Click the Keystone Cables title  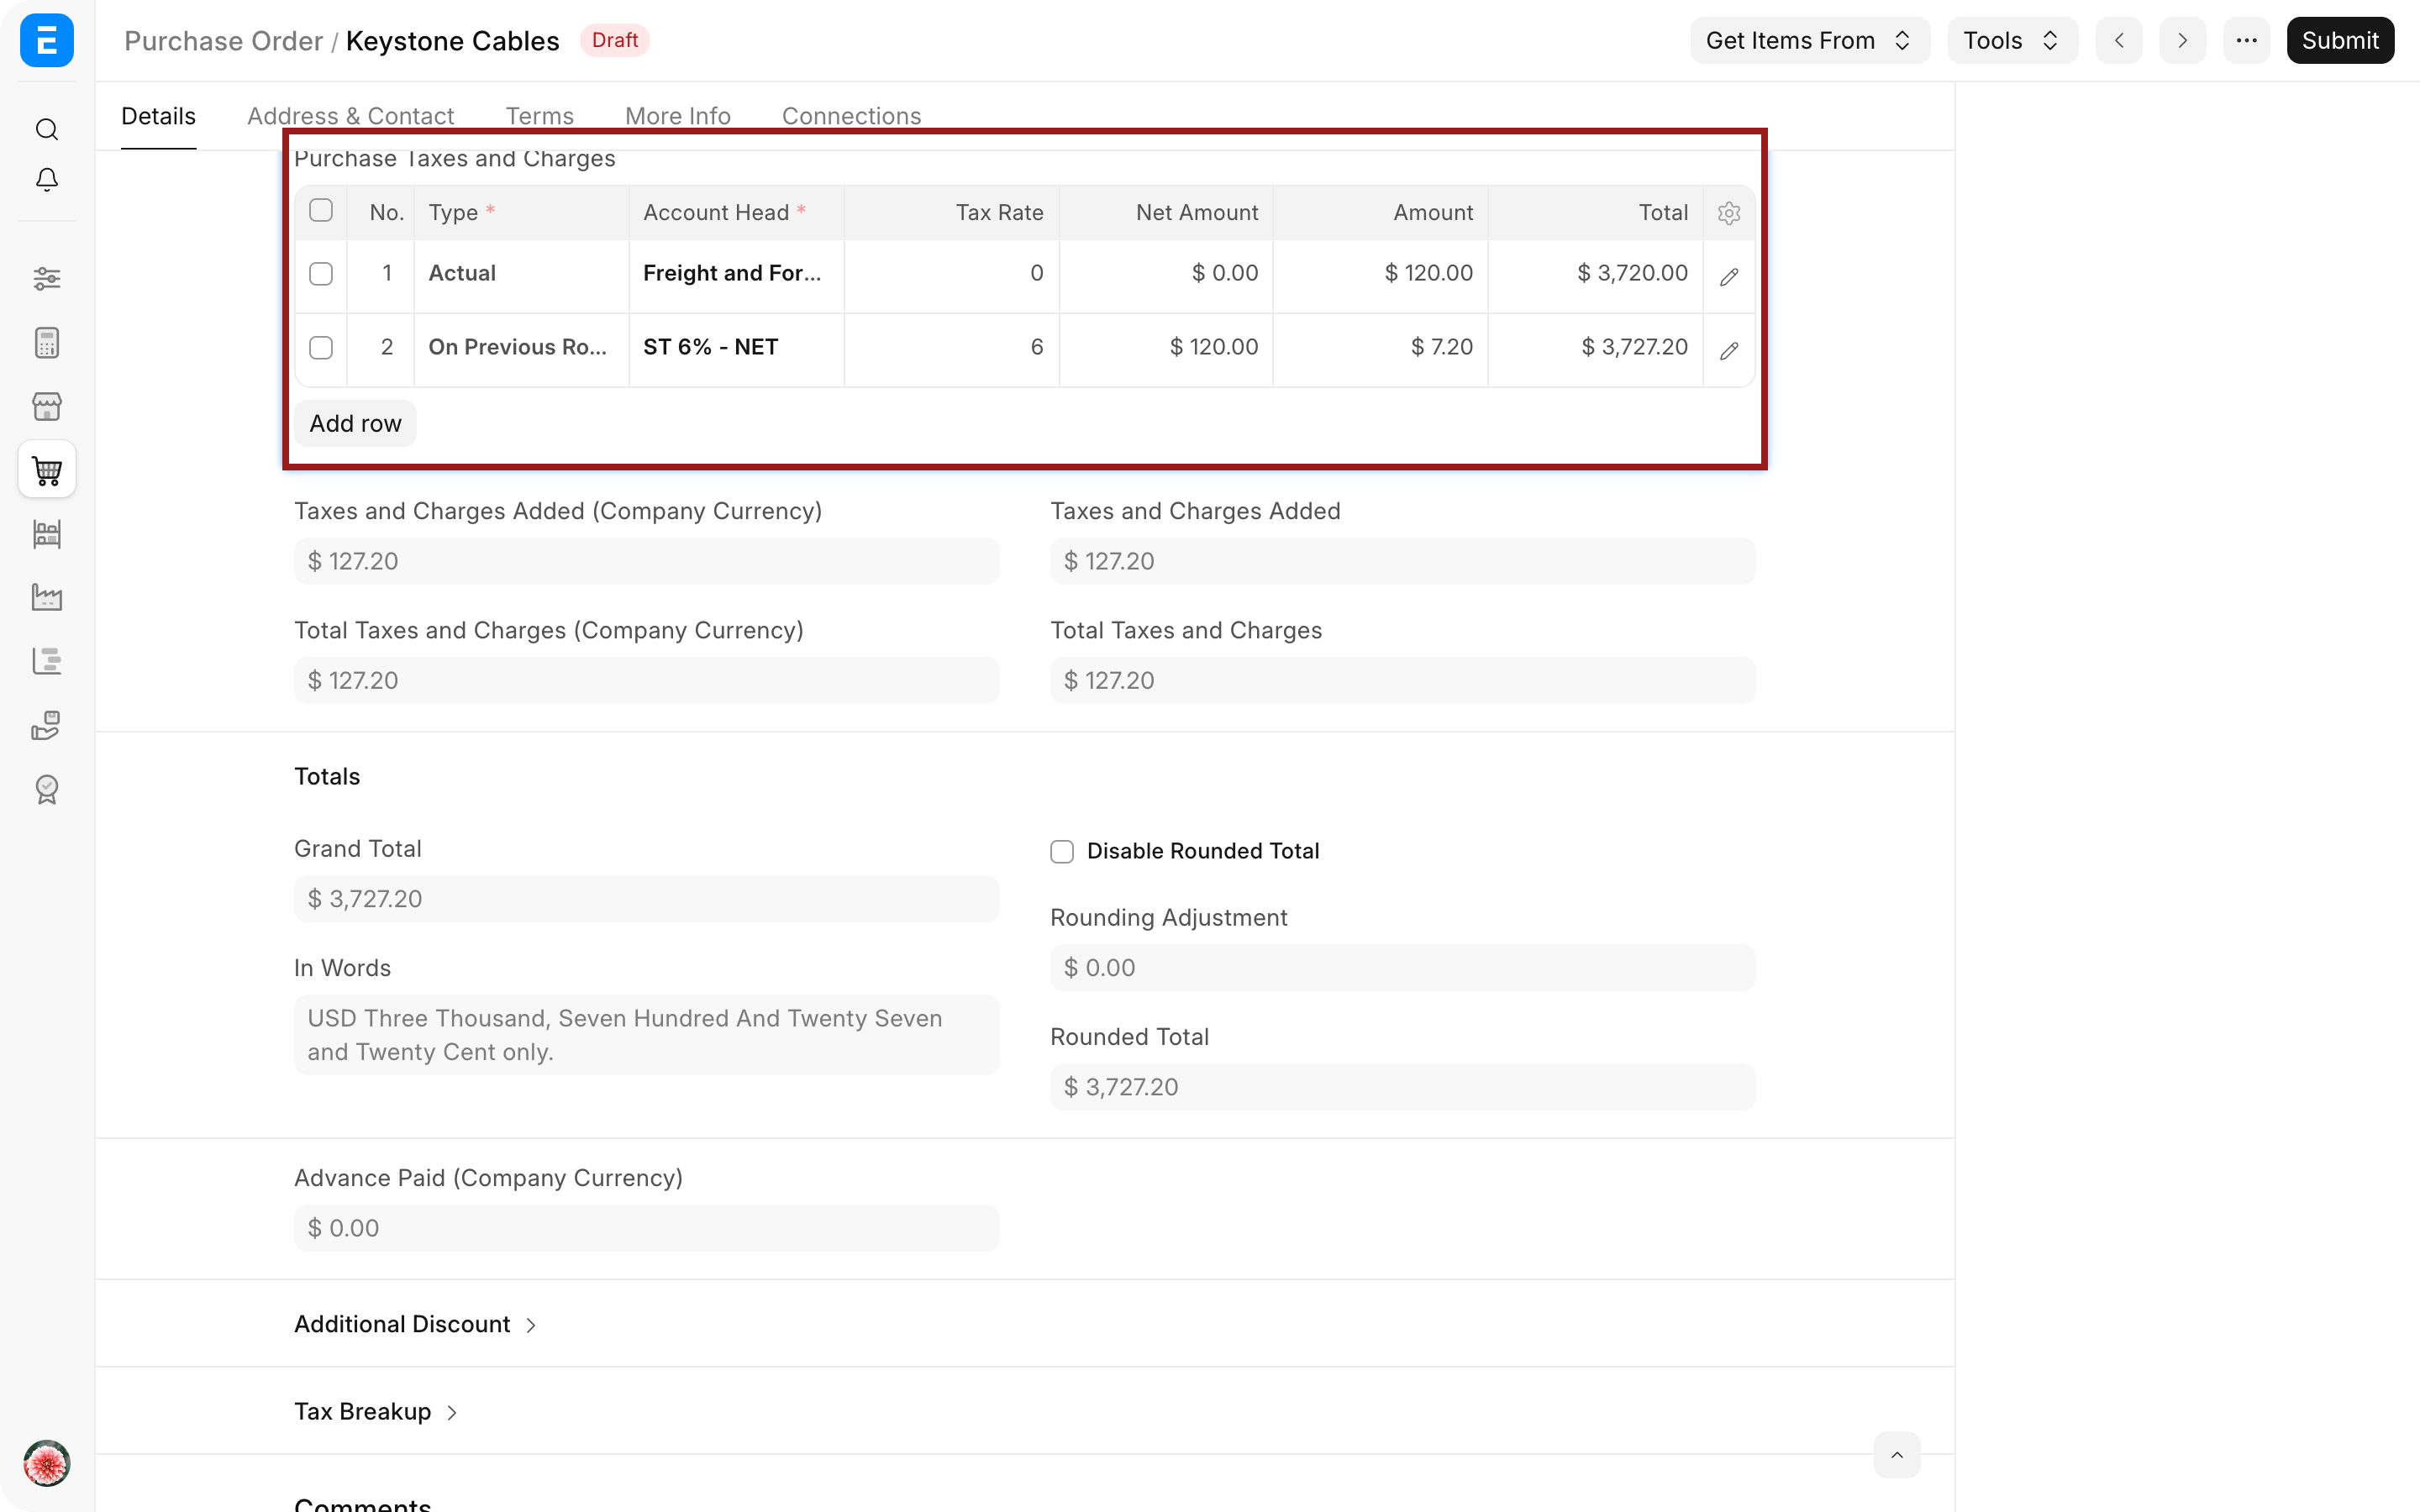point(452,40)
